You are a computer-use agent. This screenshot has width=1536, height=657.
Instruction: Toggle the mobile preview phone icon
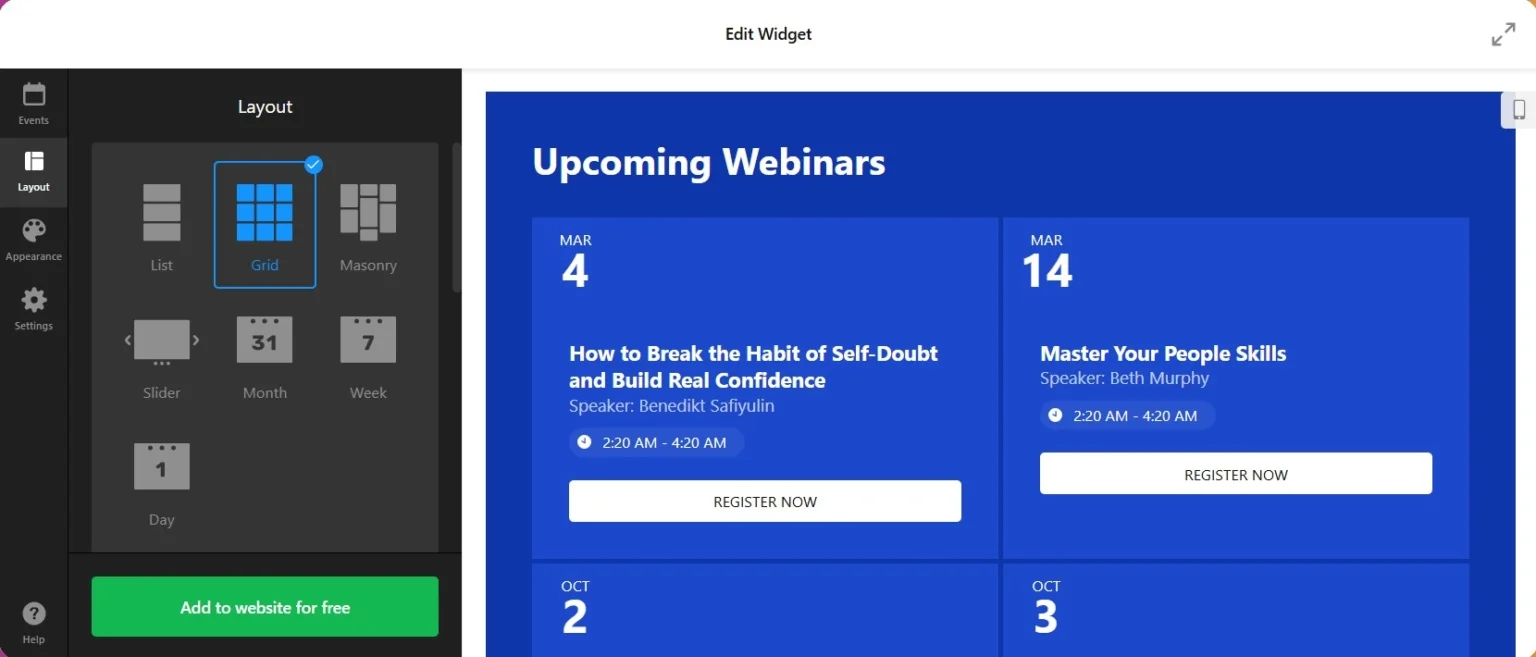tap(1520, 109)
